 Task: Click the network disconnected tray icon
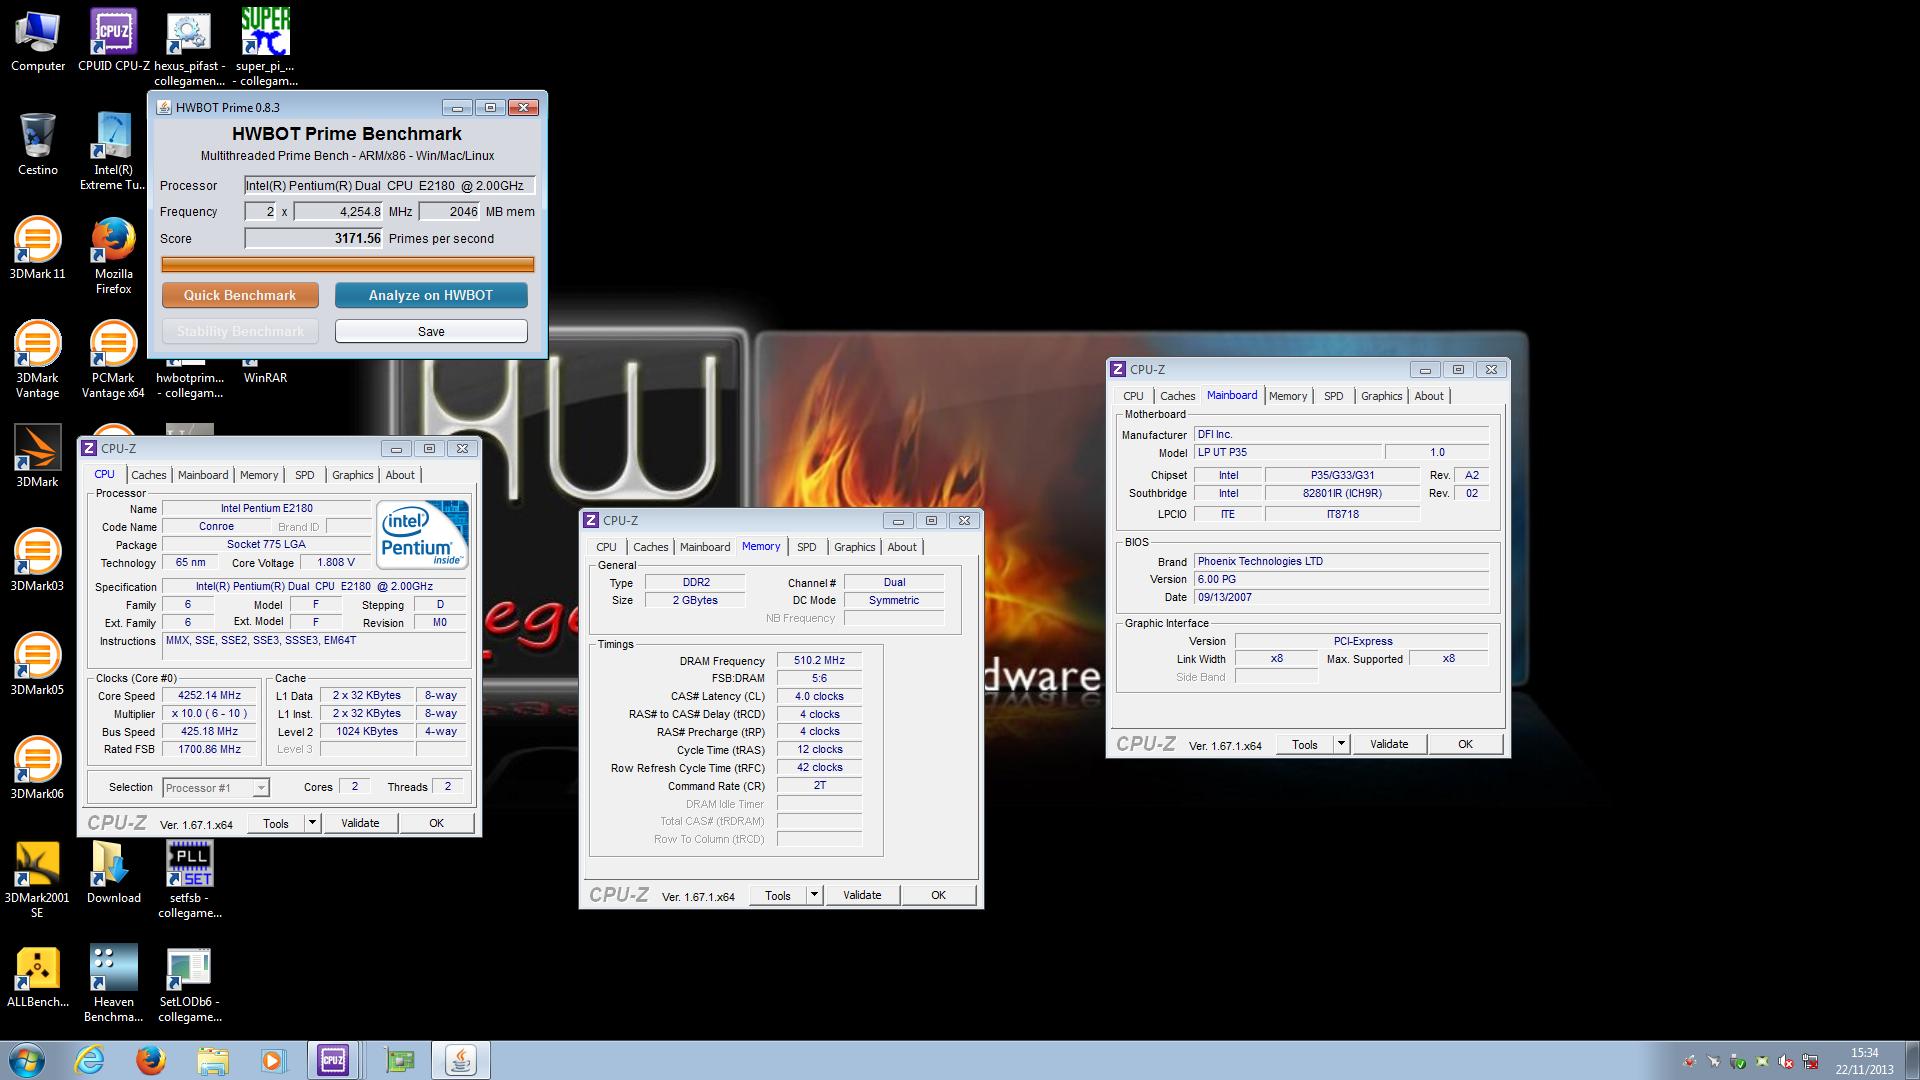(x=1810, y=1061)
